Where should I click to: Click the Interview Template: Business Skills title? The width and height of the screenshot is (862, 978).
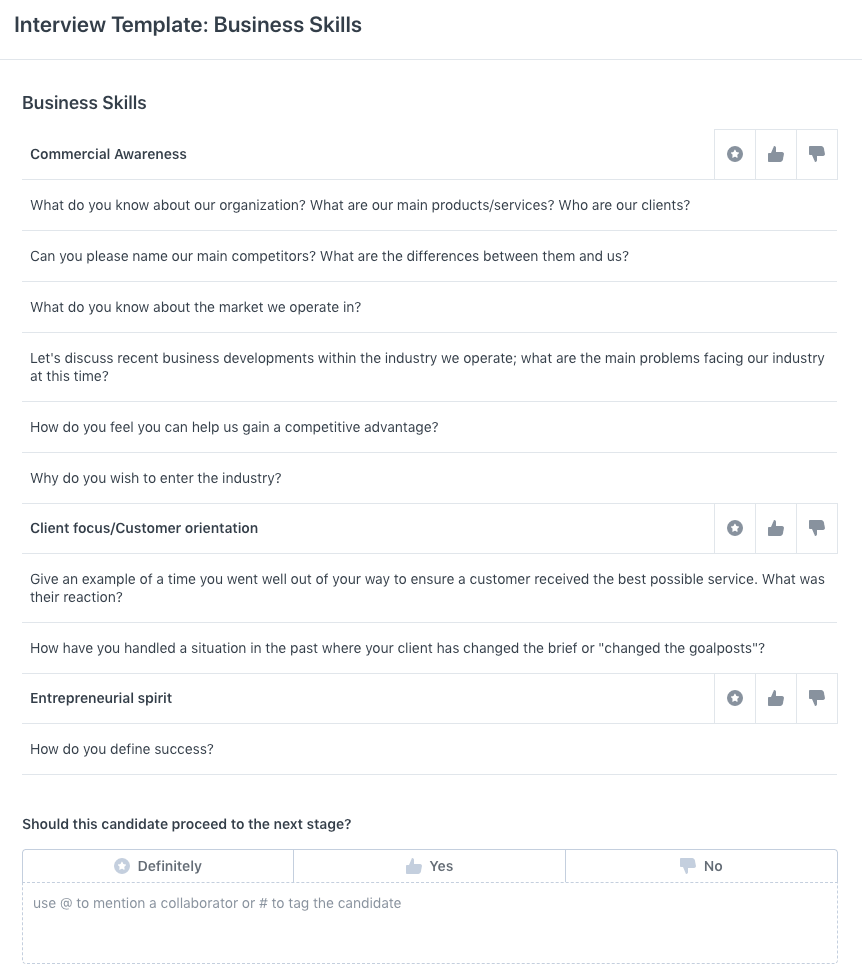(x=187, y=25)
